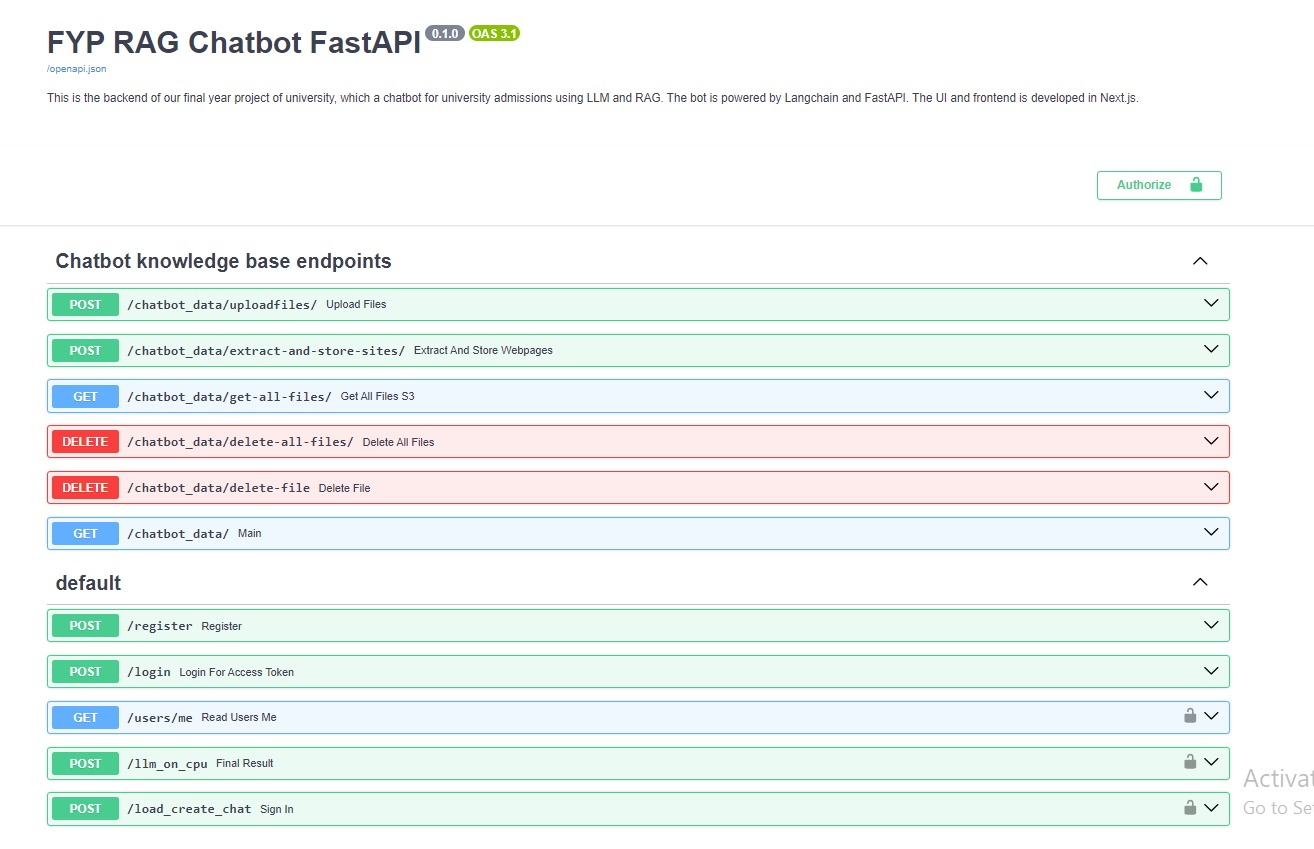The height and width of the screenshot is (849, 1314).
Task: Click the lock icon on /llm_on_cpu
Action: point(1190,761)
